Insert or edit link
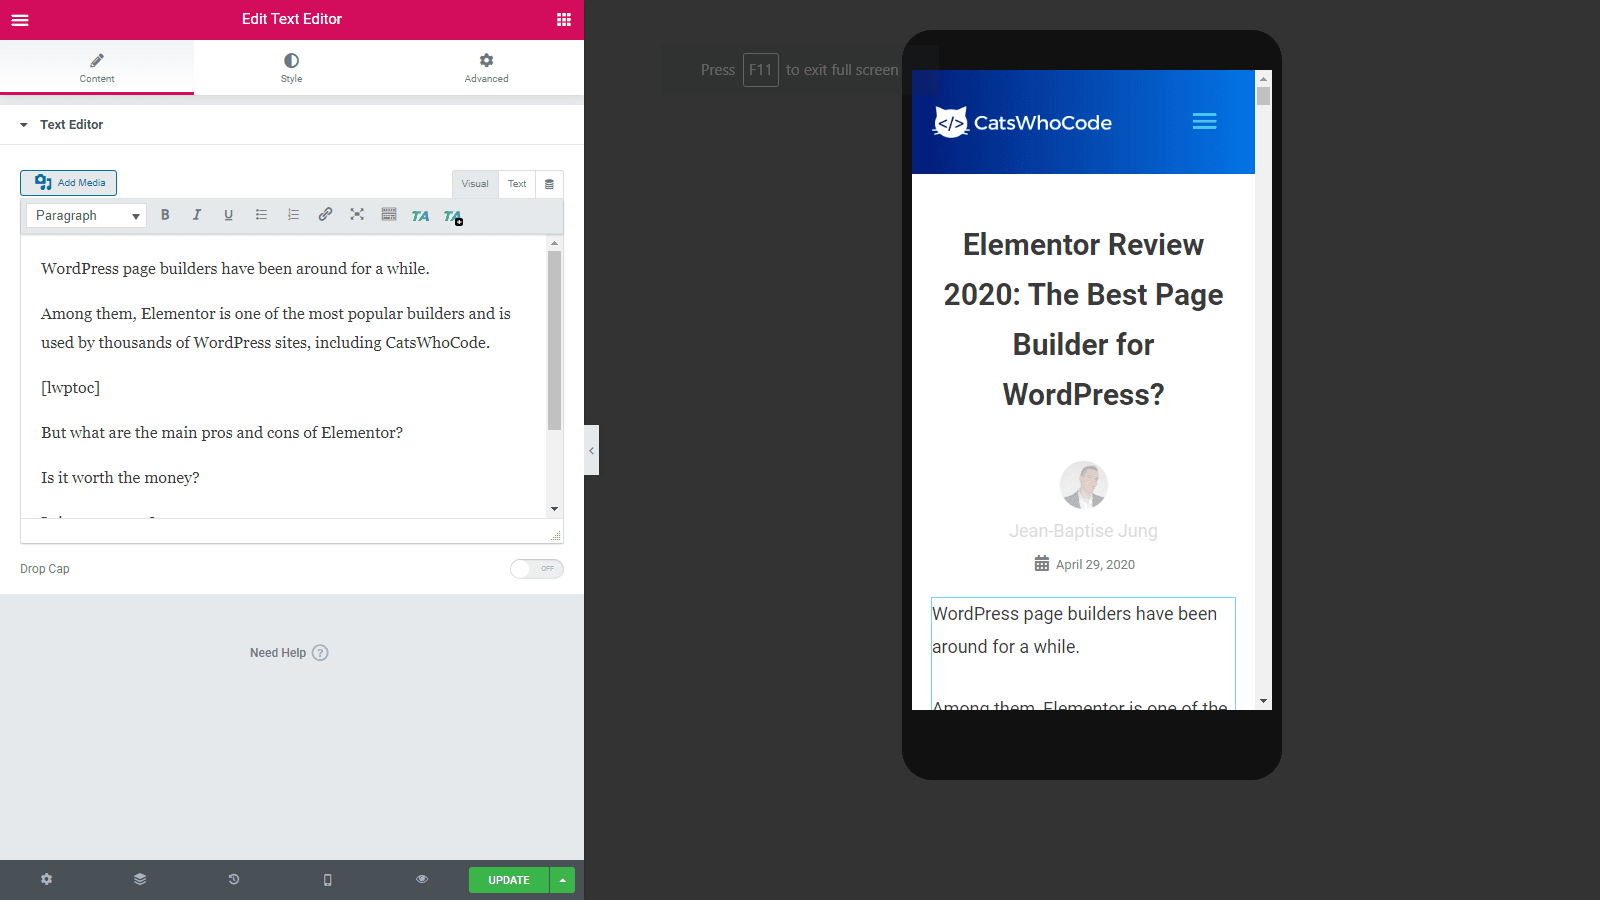 [x=325, y=215]
